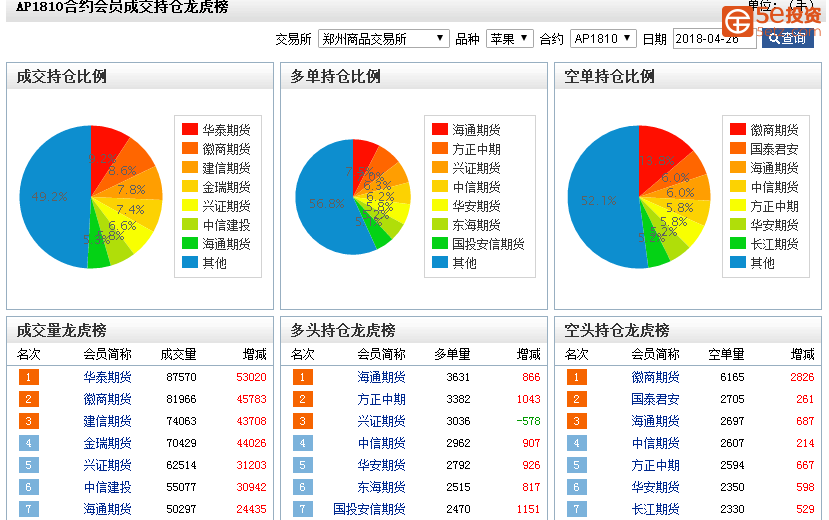Viewport: 829px width, 520px height.
Task: Open 金瑞期货 link in 成交量龙虎榜
Action: [x=107, y=443]
